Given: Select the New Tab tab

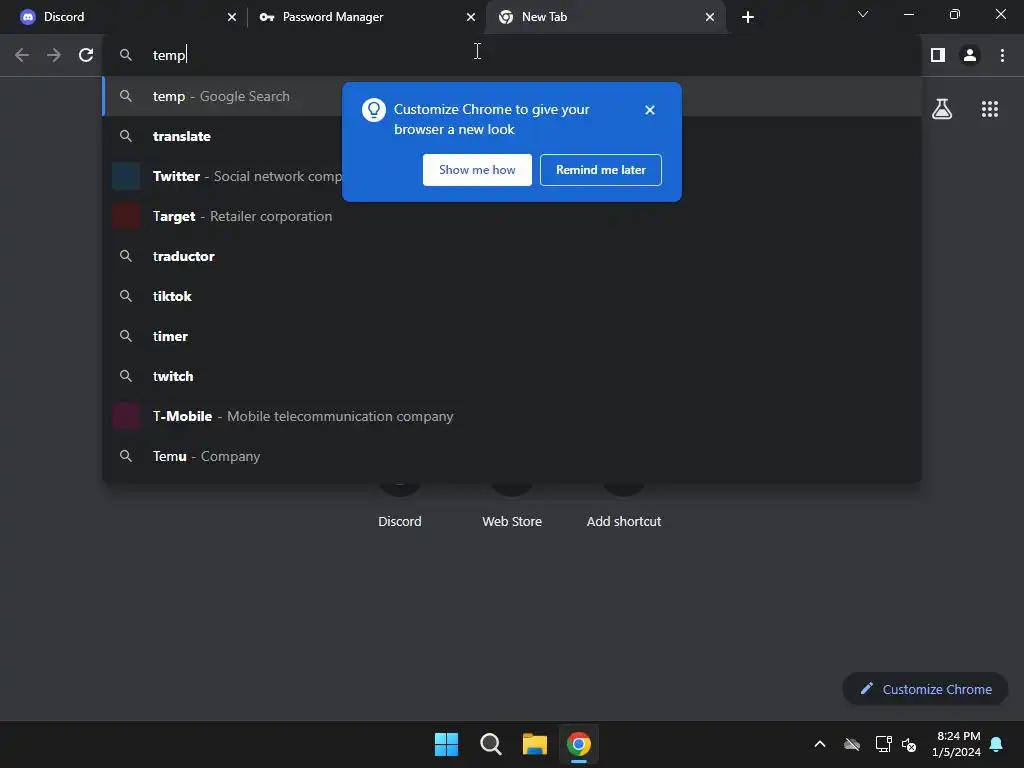Looking at the screenshot, I should [605, 17].
